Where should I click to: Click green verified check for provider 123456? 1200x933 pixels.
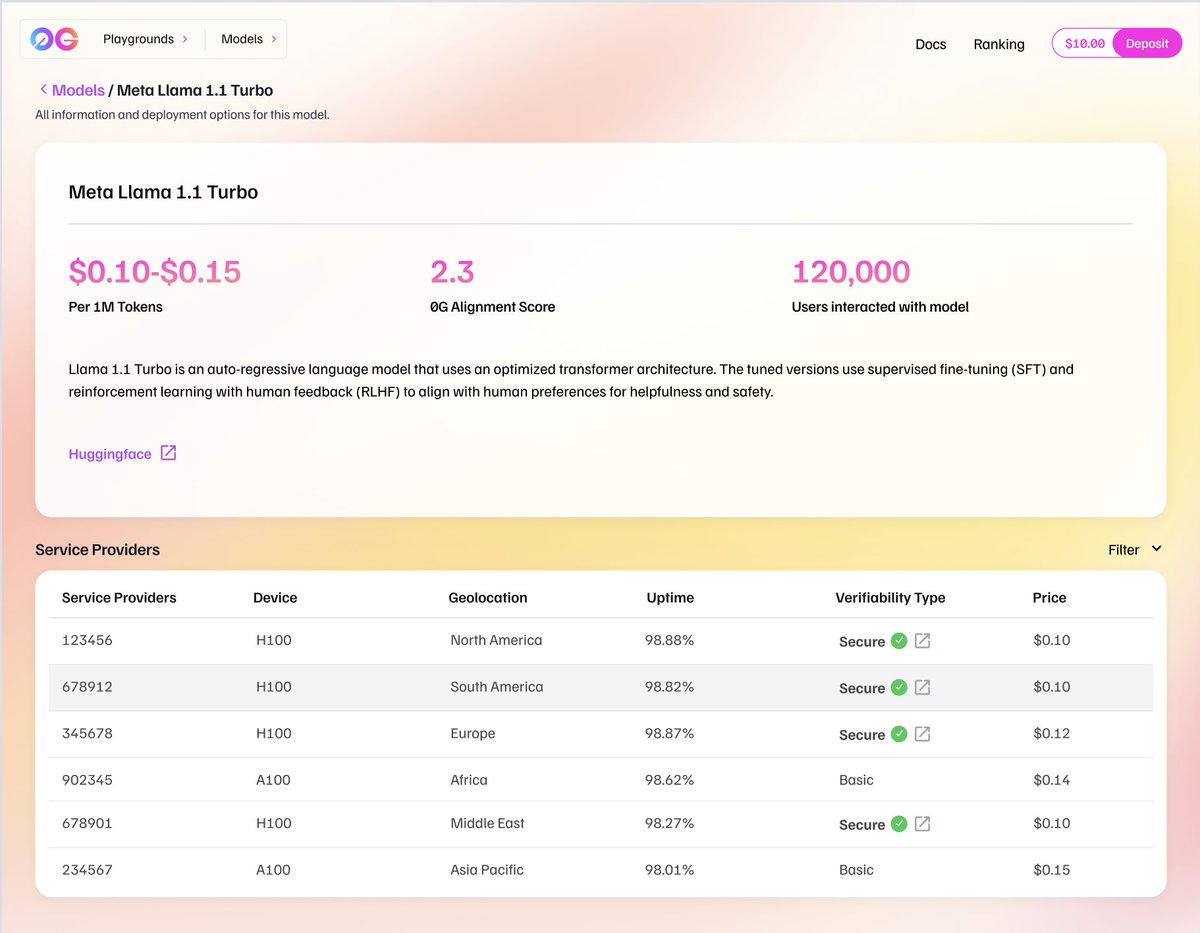[899, 641]
